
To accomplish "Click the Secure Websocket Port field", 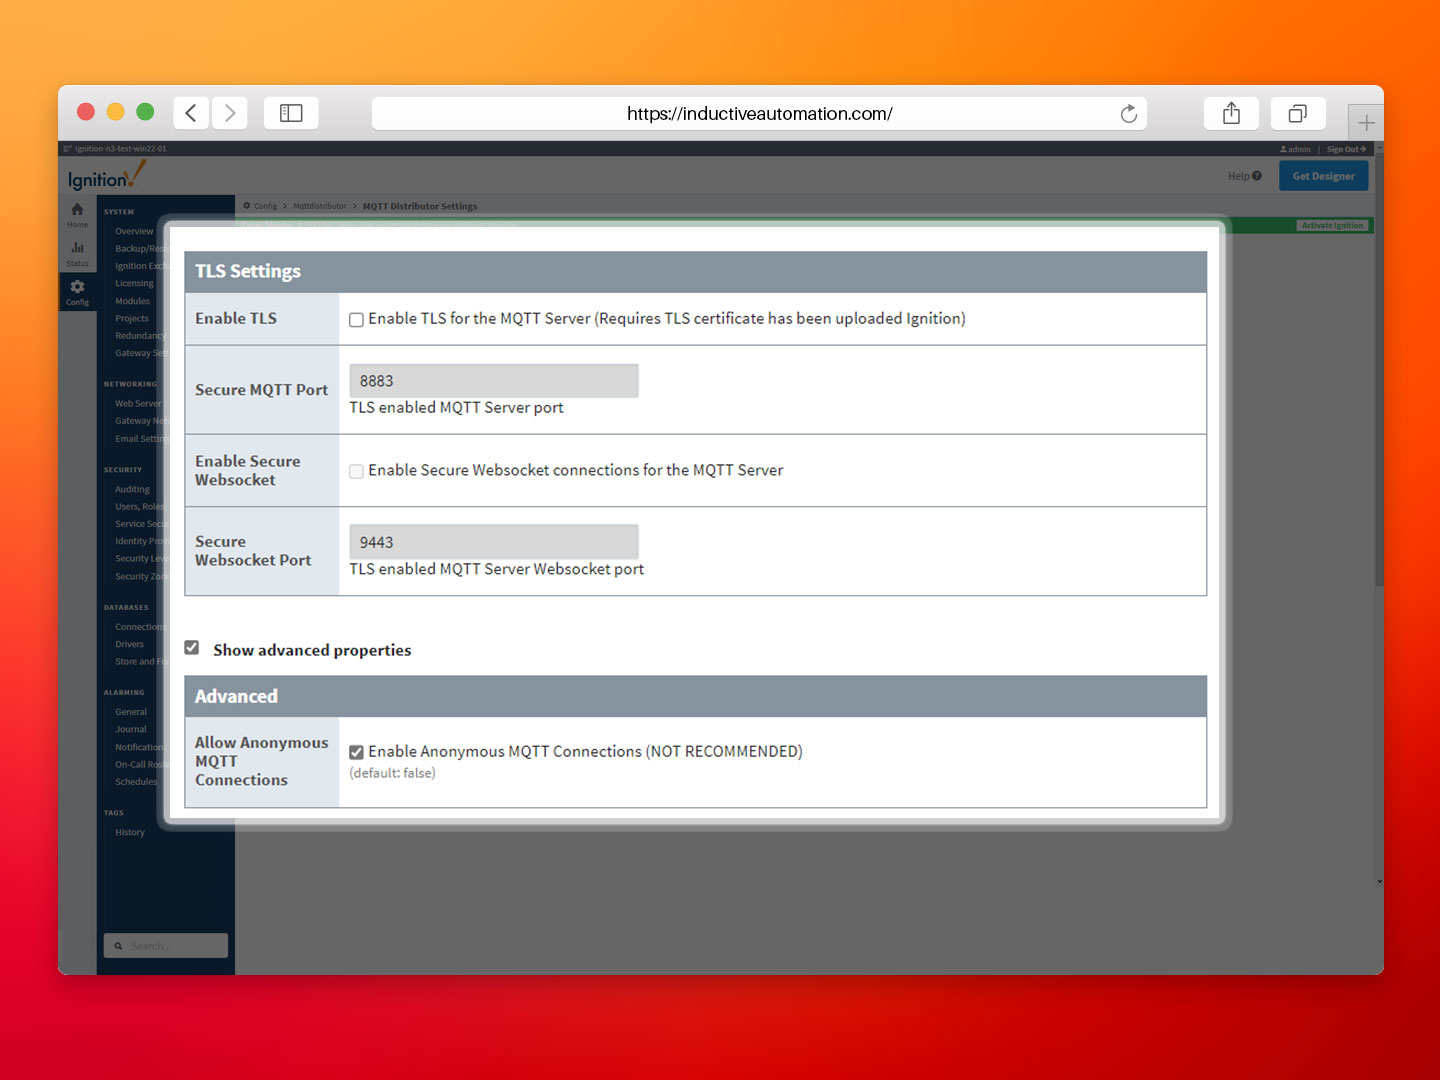I will click(494, 542).
